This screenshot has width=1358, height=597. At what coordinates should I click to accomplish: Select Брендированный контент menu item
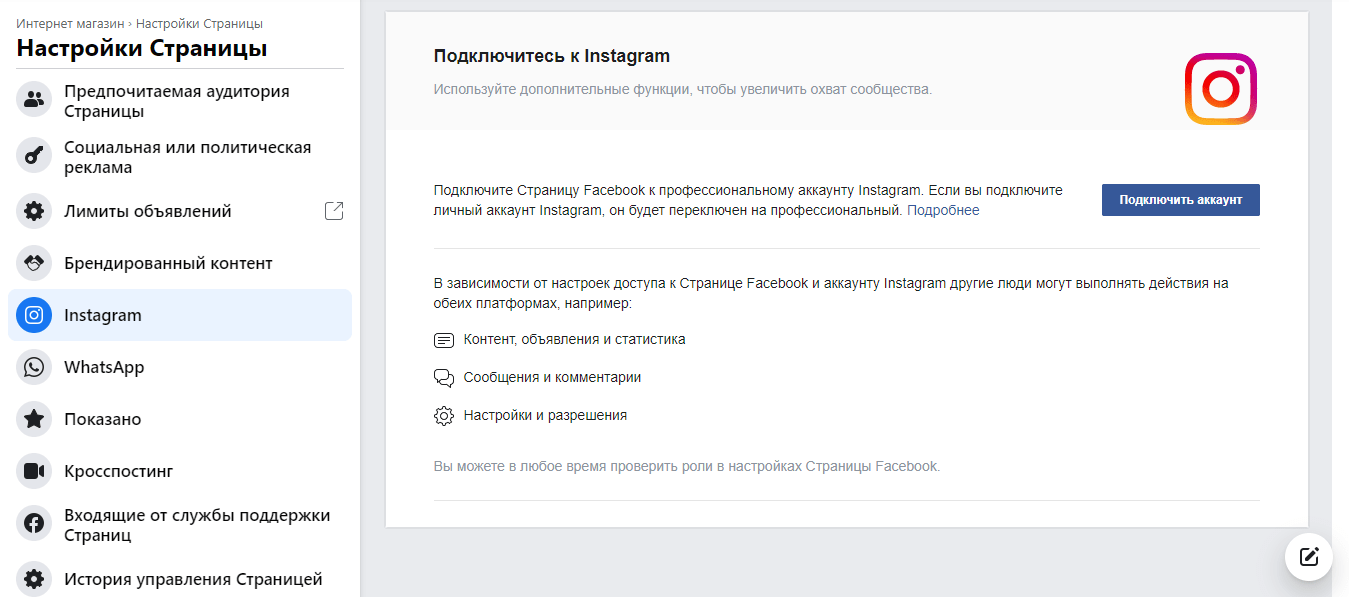(x=180, y=263)
